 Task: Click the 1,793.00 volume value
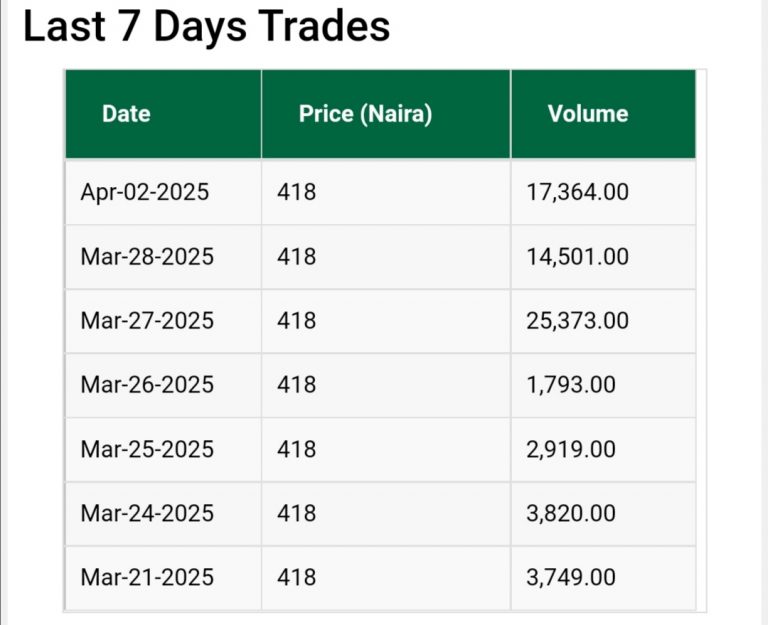pos(571,385)
